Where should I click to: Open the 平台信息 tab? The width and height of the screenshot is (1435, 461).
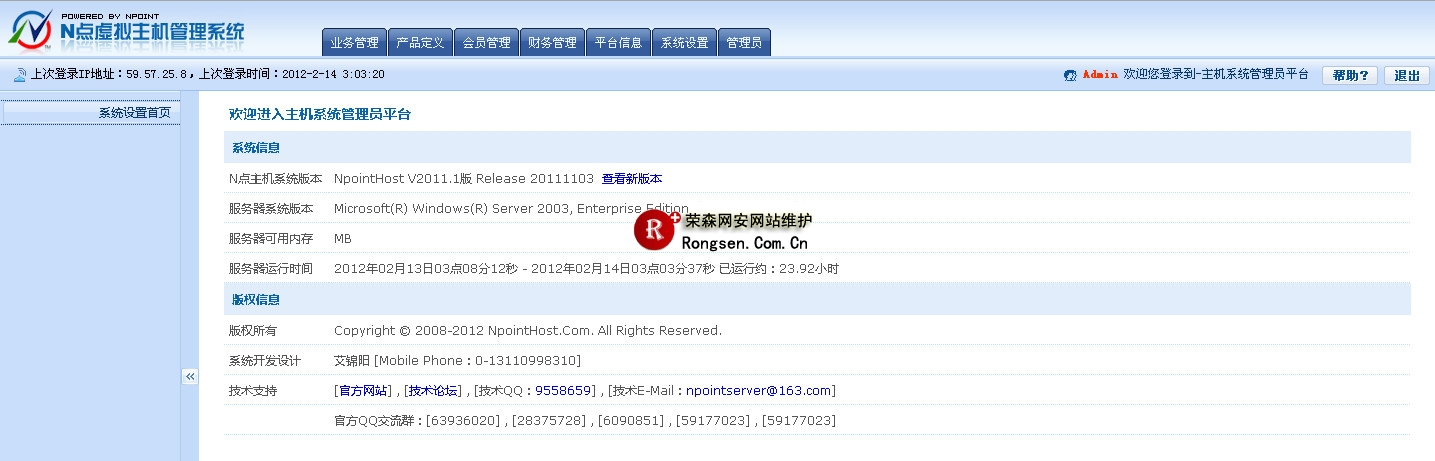[618, 43]
